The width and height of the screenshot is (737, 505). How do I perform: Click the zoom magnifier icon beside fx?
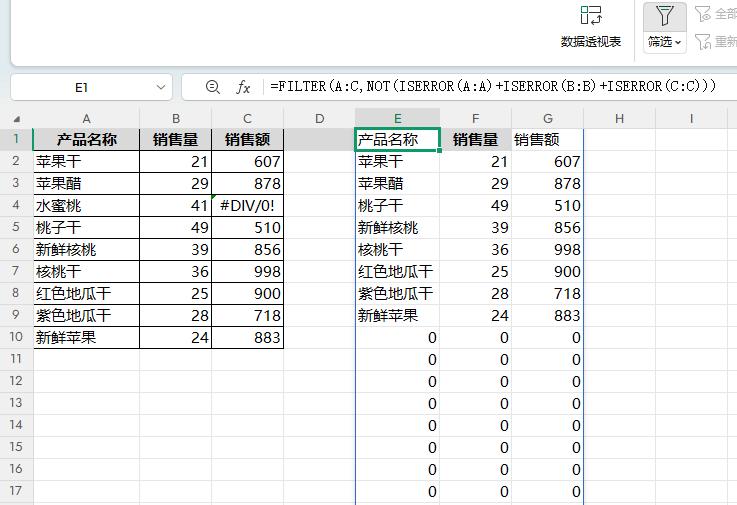click(x=212, y=87)
